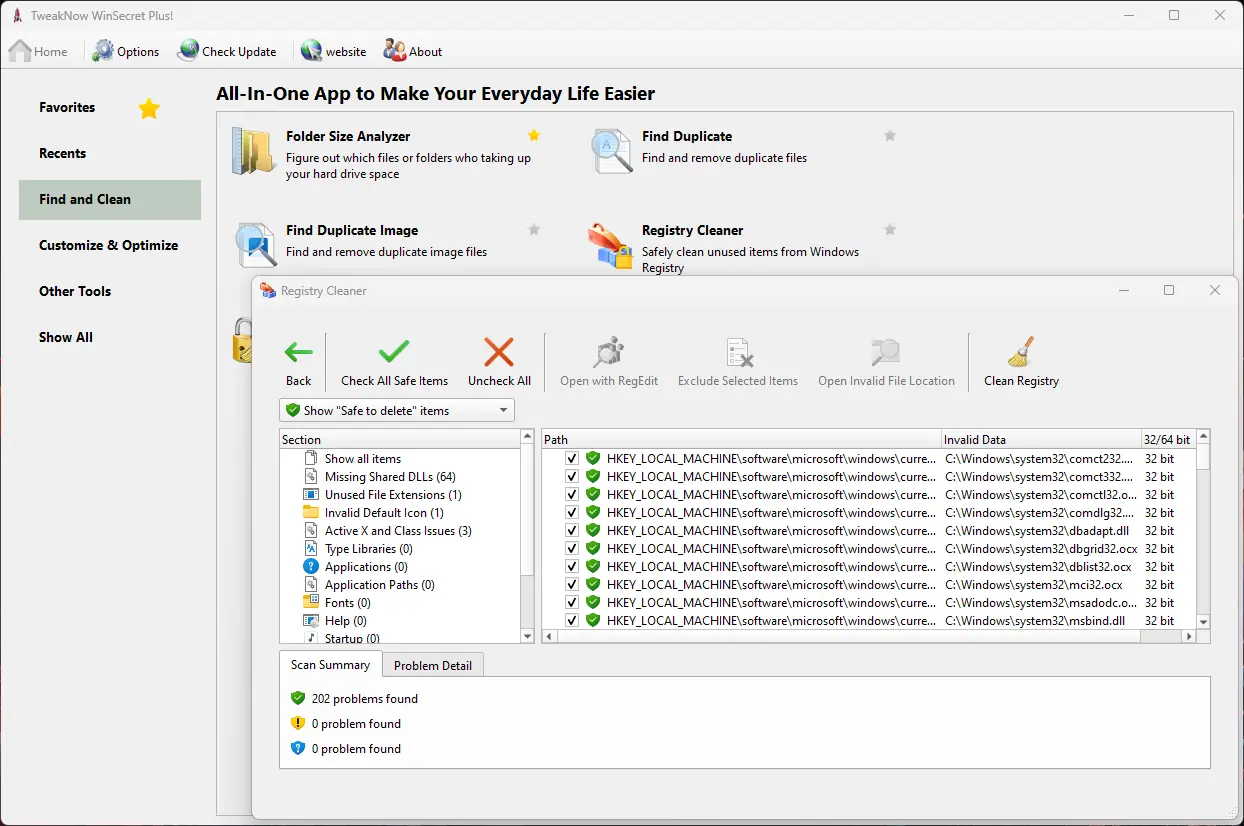This screenshot has height=826, width=1244.
Task: Select Application Paths (0) section
Action: tap(380, 585)
